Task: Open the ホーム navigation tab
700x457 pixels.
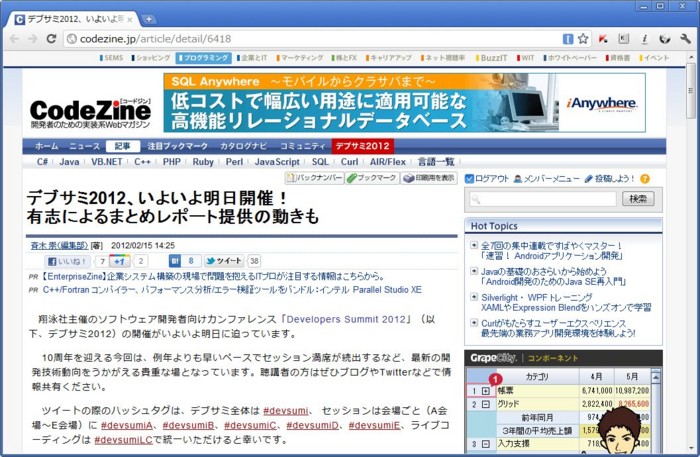Action: (46, 146)
